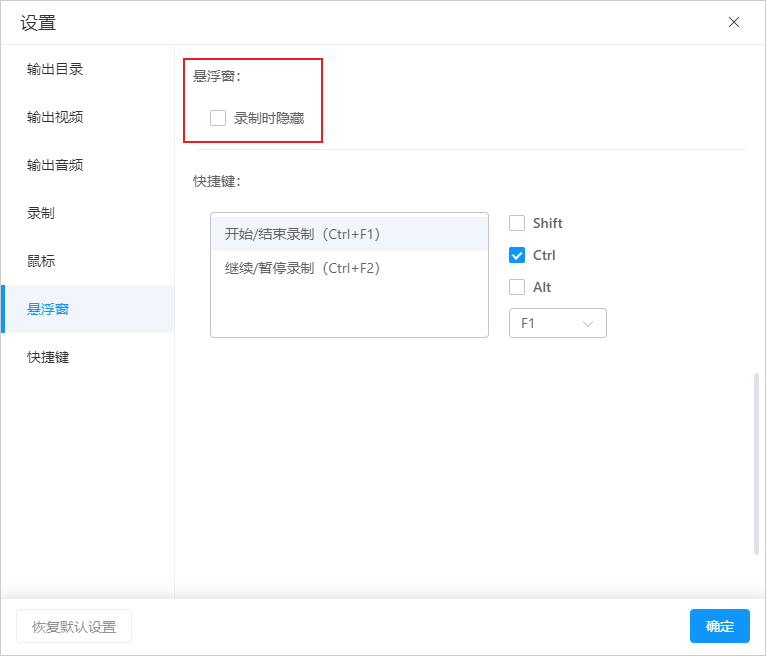Click the chevron arrow in the F1 combo box
The height and width of the screenshot is (656, 766).
(x=588, y=324)
